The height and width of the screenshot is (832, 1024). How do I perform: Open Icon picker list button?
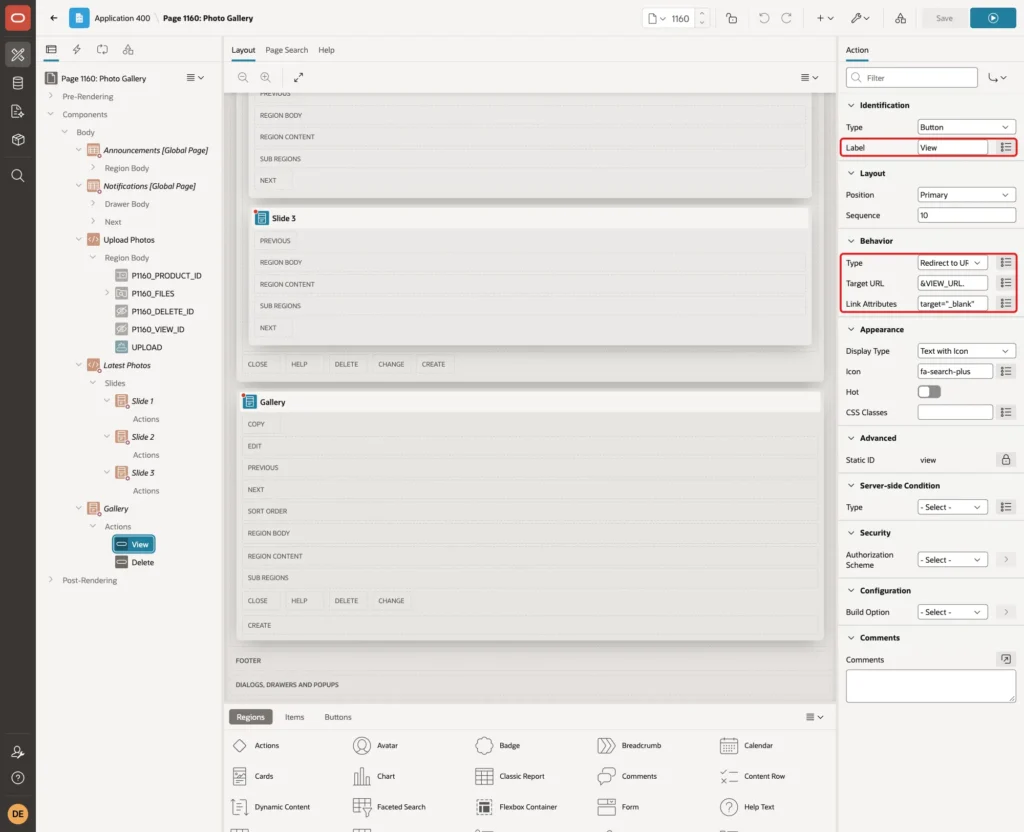point(1006,372)
